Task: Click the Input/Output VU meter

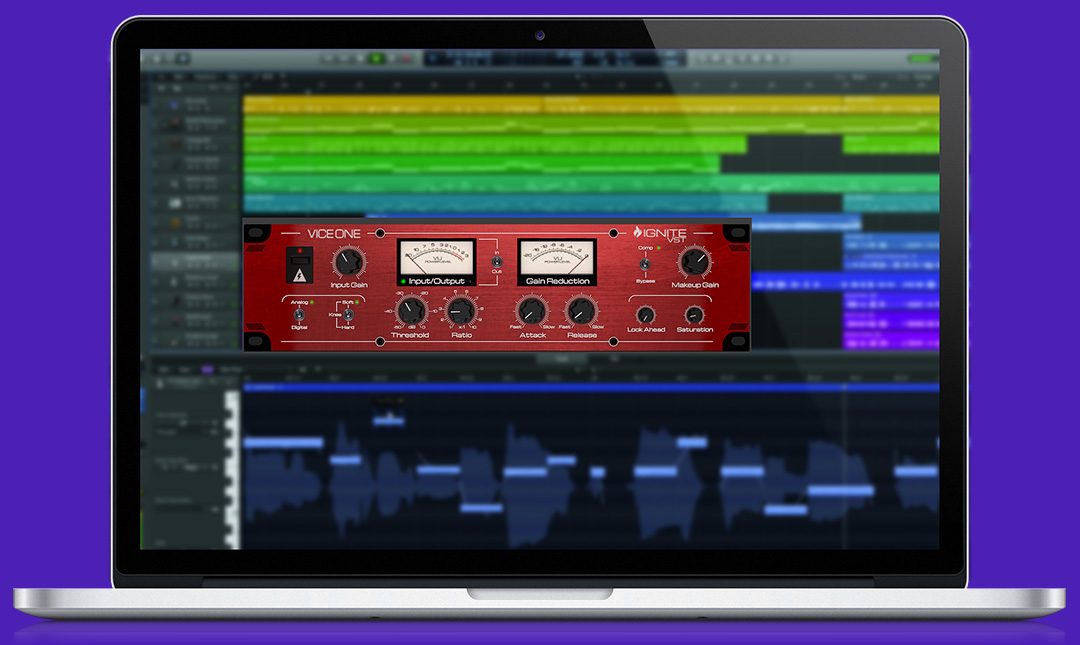Action: click(437, 262)
